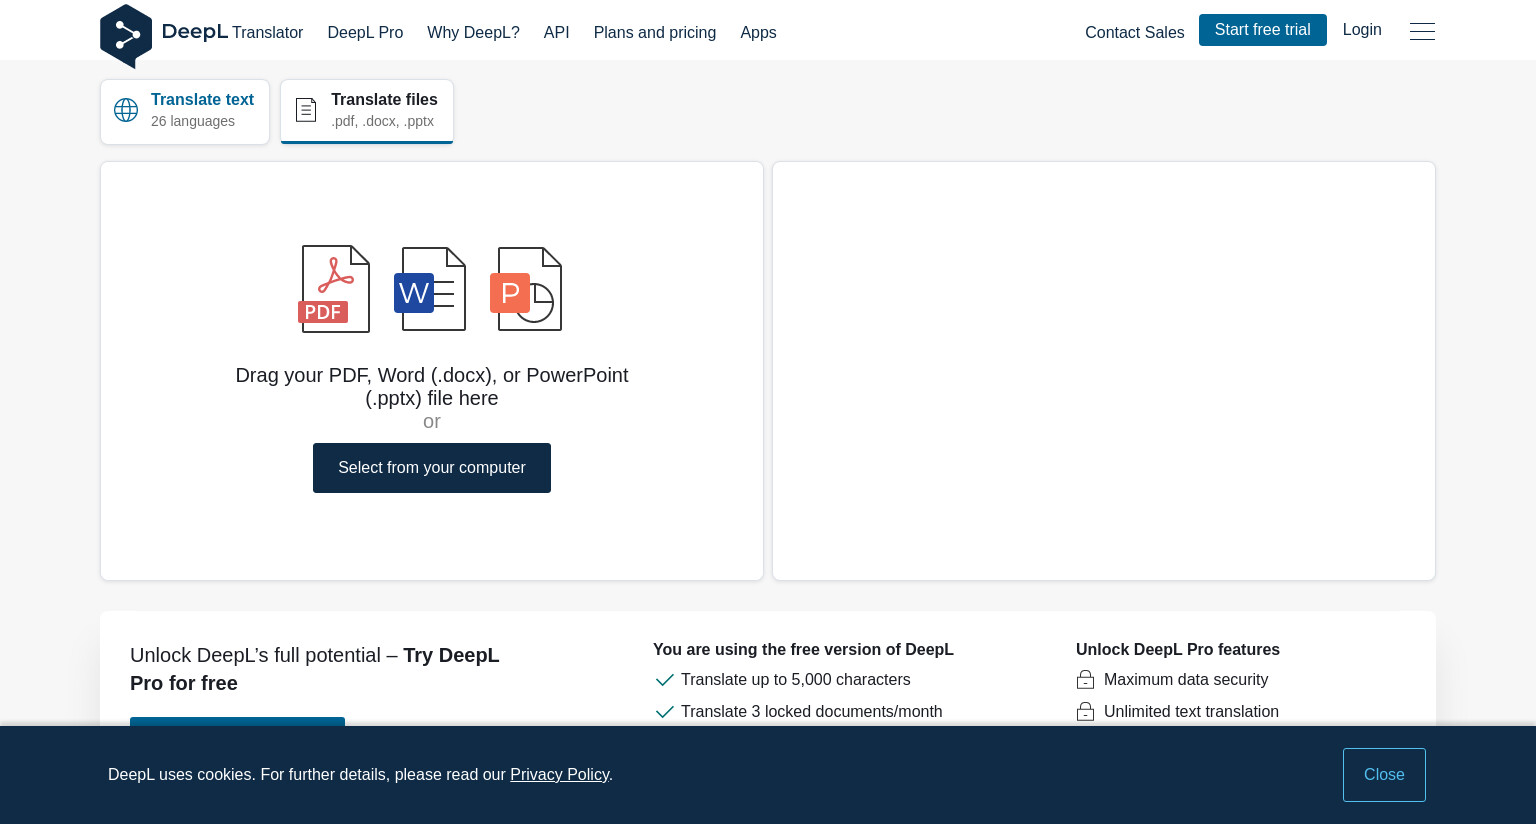This screenshot has height=824, width=1536.
Task: Click lock icon beside Maximum data security
Action: (x=1085, y=680)
